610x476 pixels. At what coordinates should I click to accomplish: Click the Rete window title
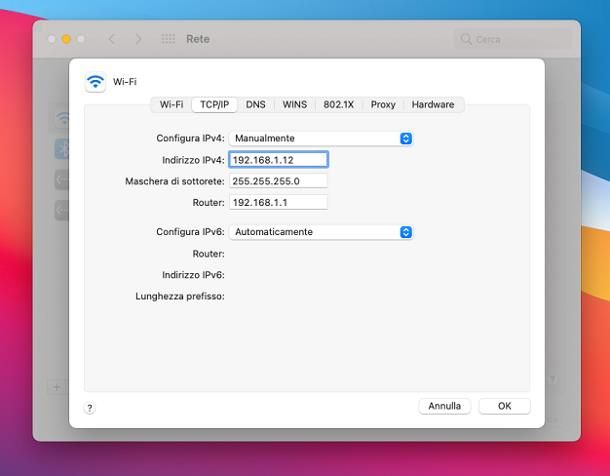(198, 39)
